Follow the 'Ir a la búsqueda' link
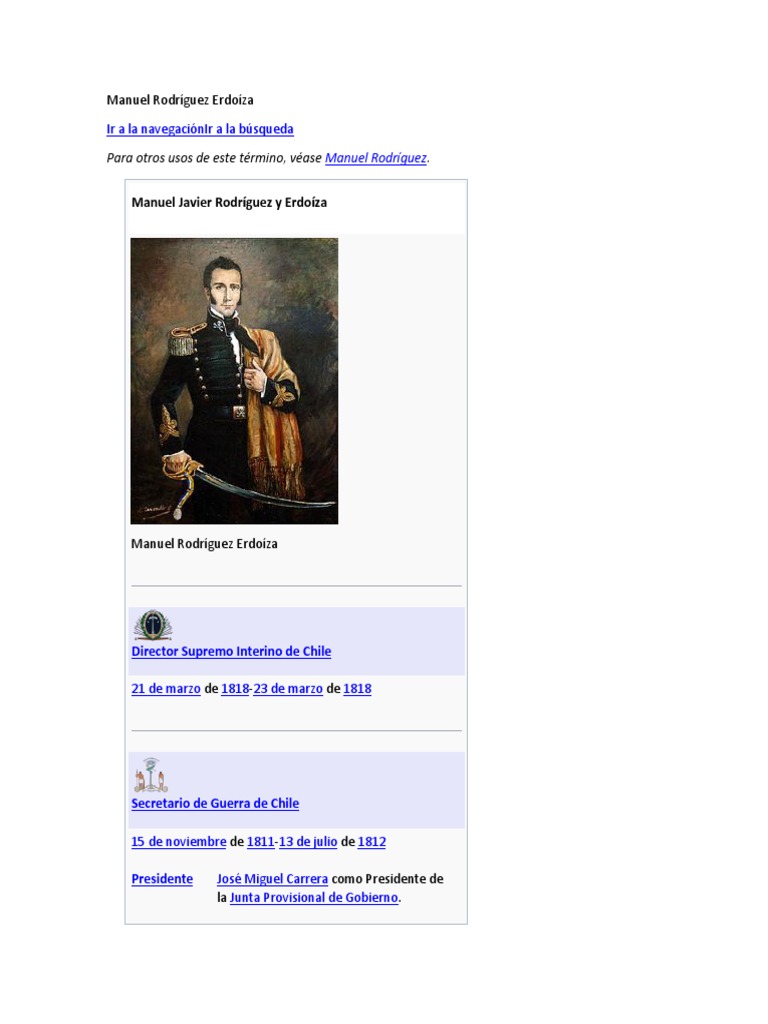The height and width of the screenshot is (1024, 768). pyautogui.click(x=249, y=129)
